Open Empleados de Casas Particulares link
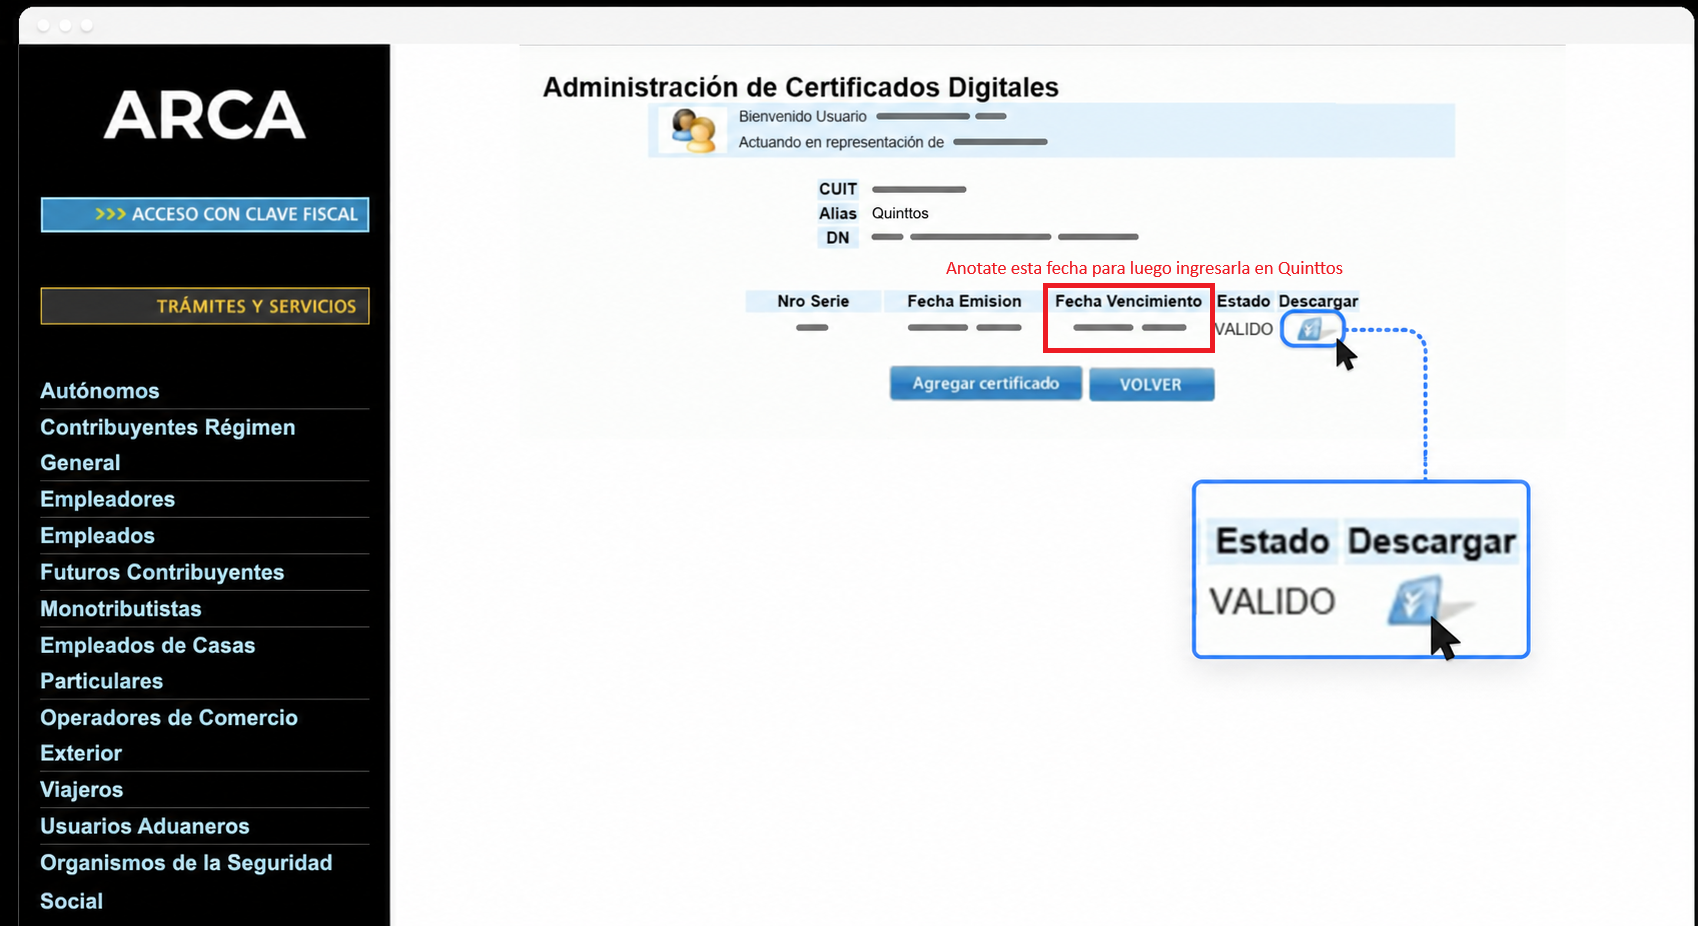The image size is (1698, 926). tap(148, 663)
